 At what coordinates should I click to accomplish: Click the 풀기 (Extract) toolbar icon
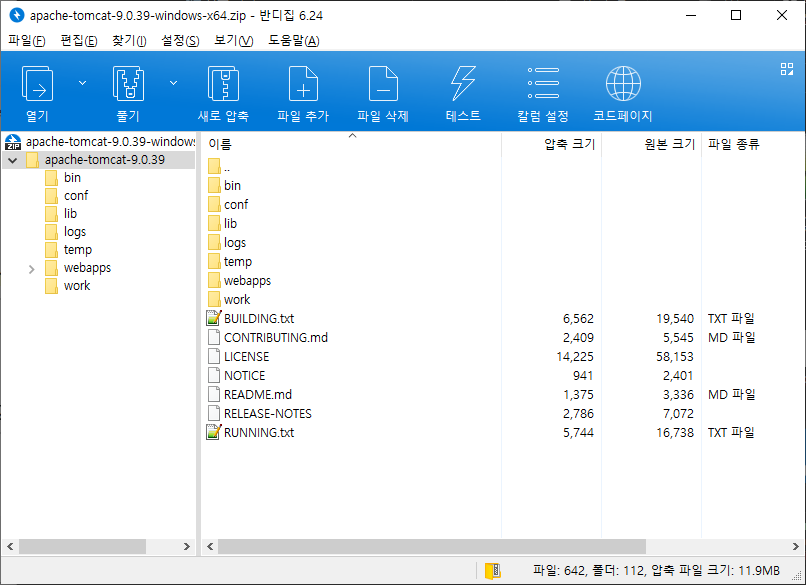[x=128, y=84]
